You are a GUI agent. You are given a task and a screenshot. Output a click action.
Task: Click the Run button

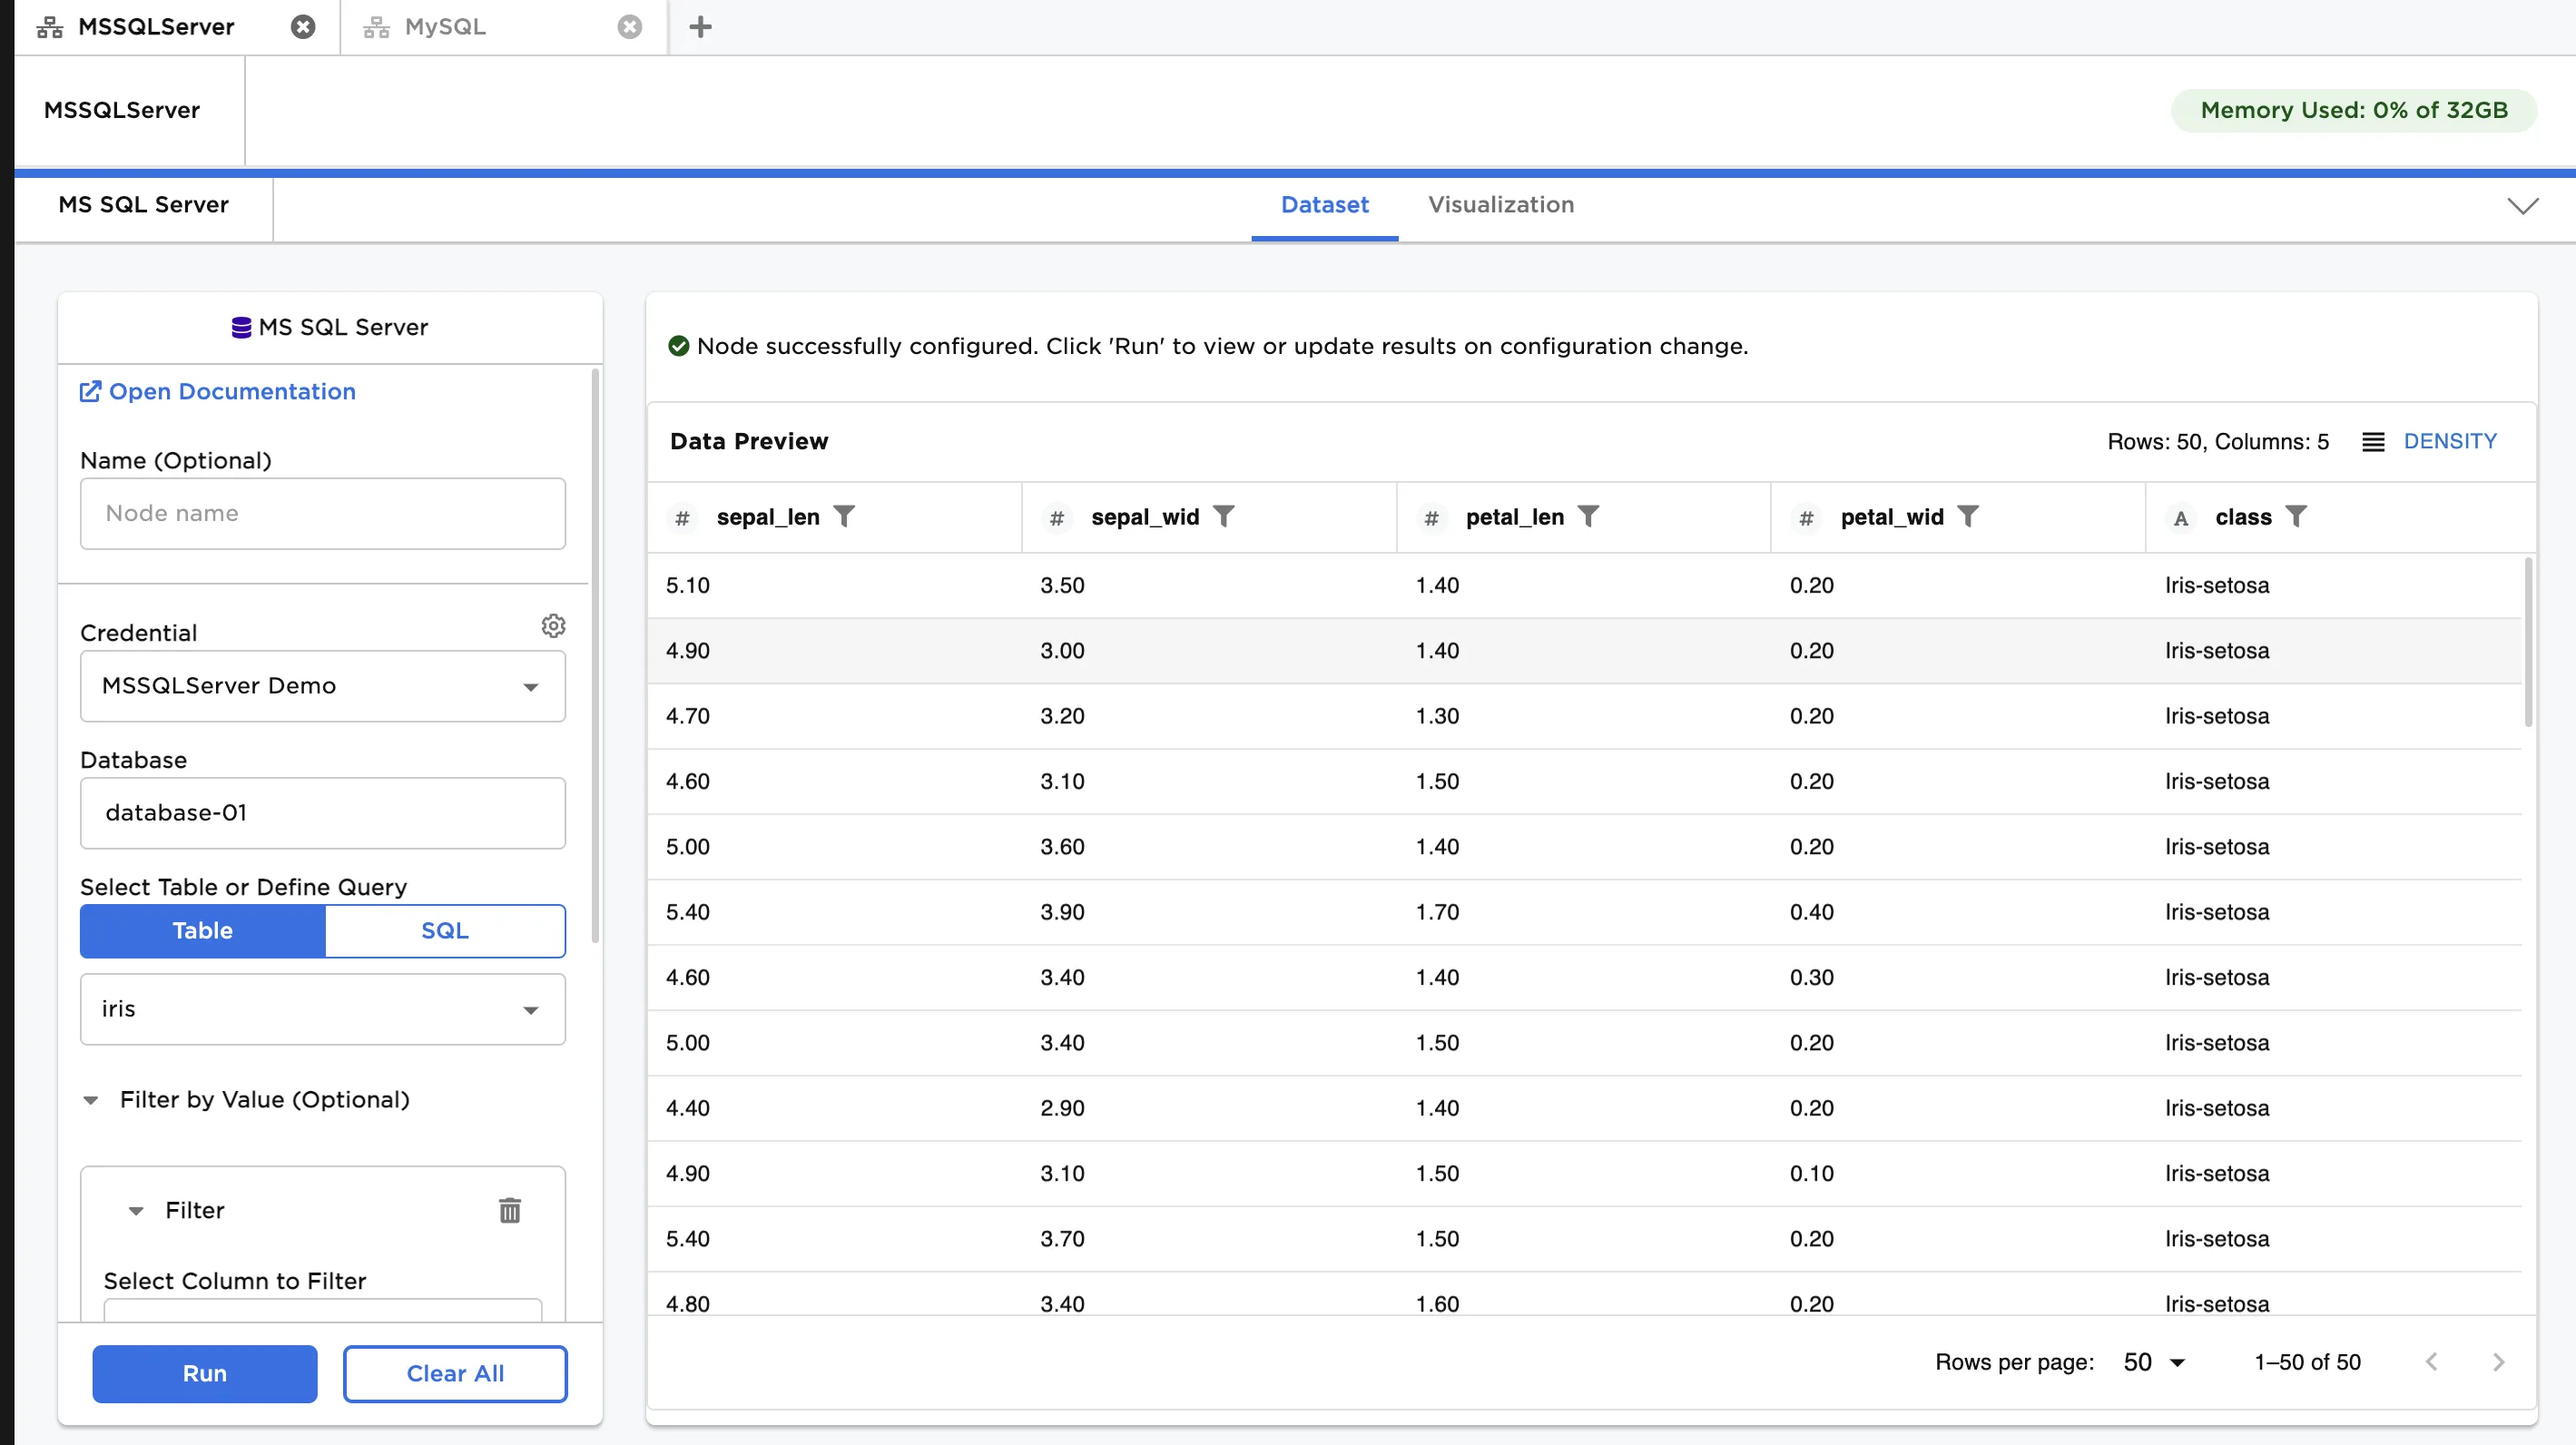pyautogui.click(x=204, y=1373)
